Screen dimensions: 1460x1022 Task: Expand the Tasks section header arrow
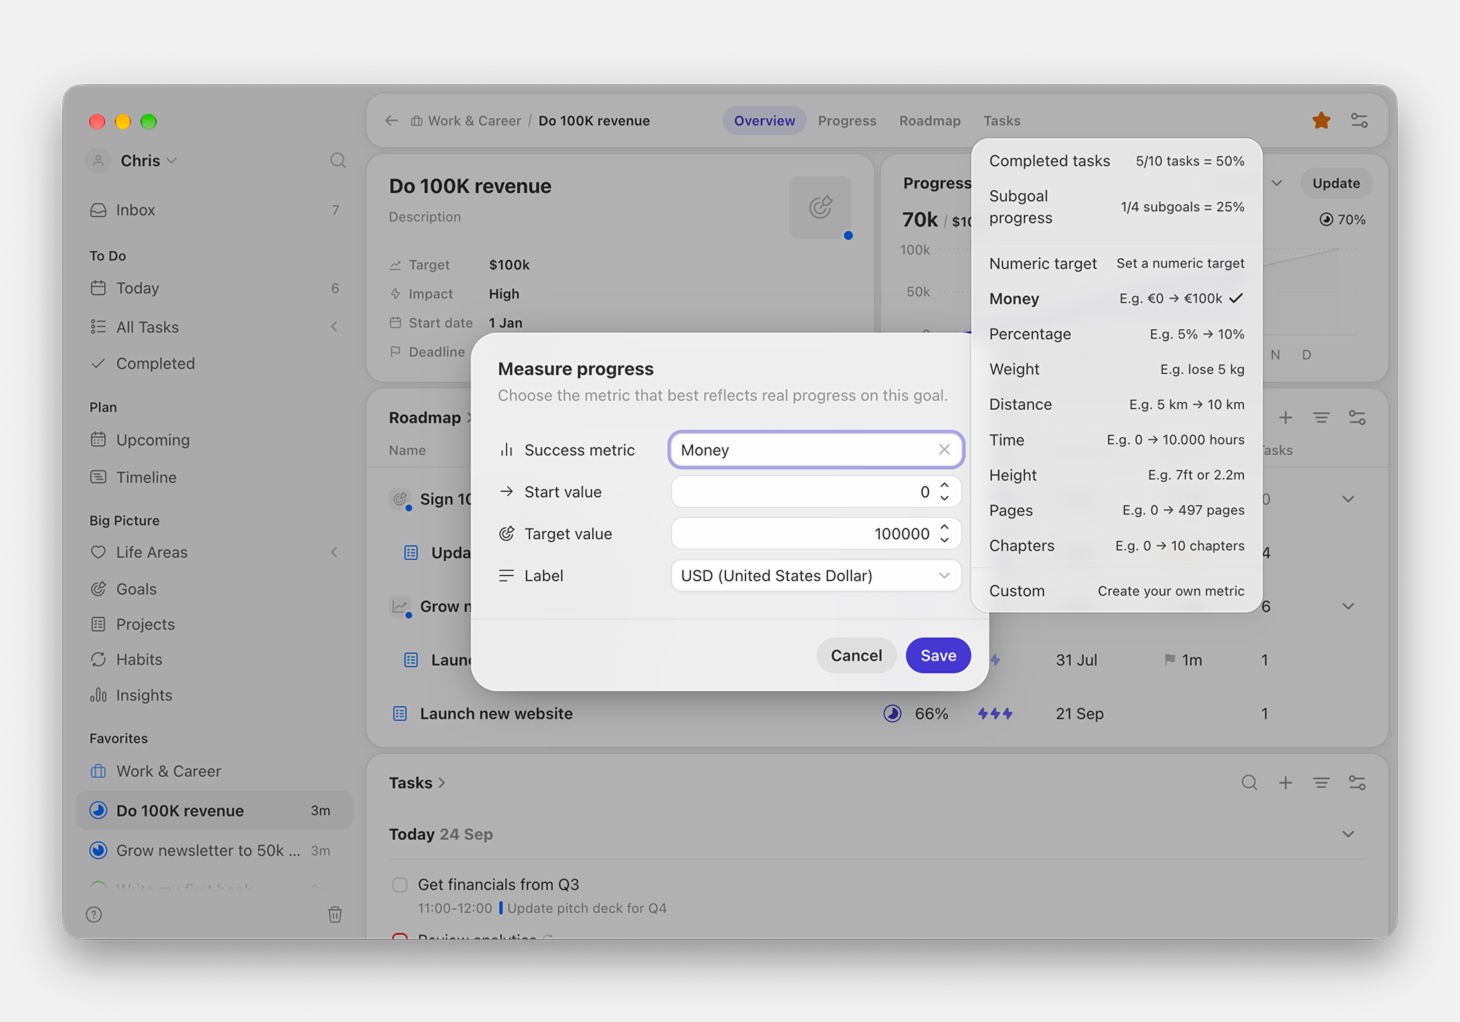441,783
